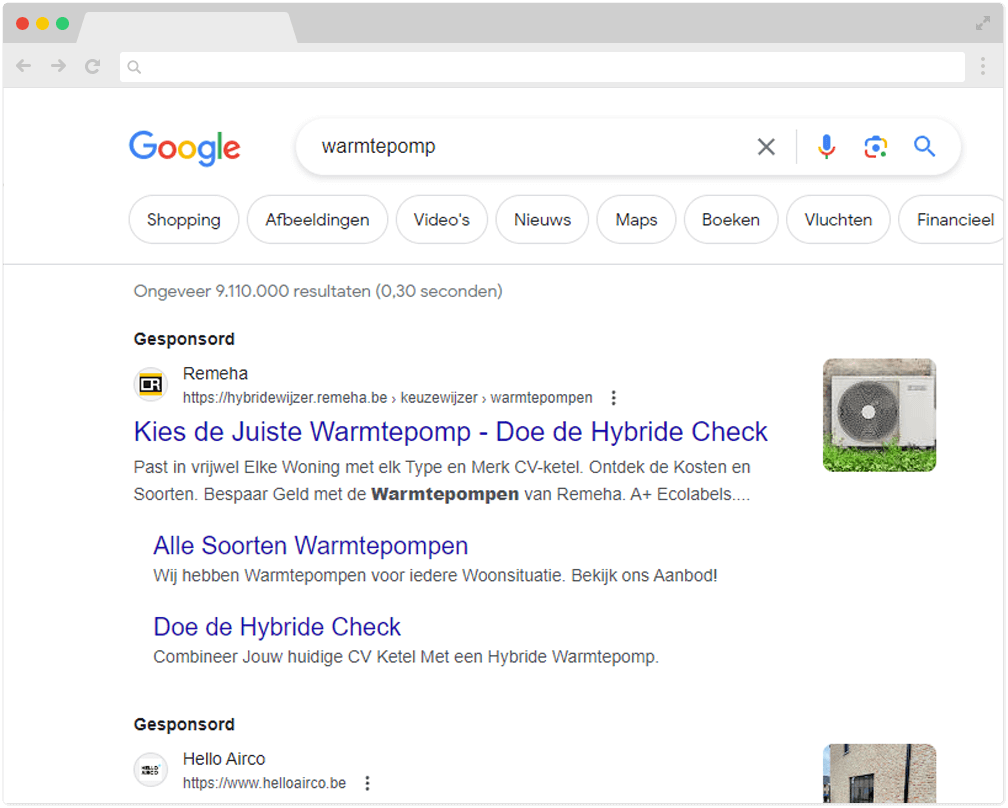This screenshot has width=1008, height=808.
Task: Go back using the browser back arrow
Action: pos(24,66)
